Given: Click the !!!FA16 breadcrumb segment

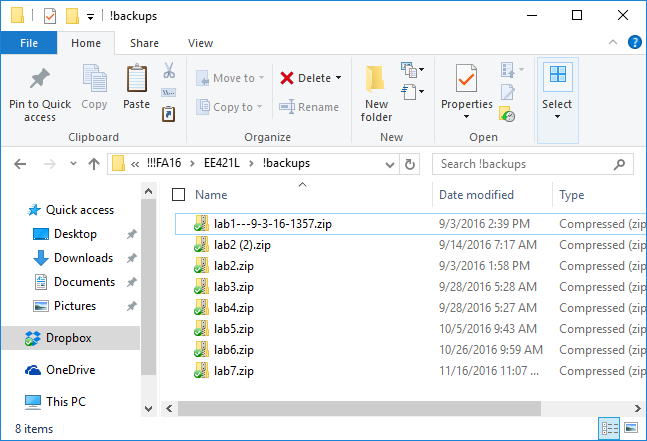Looking at the screenshot, I should click(164, 163).
